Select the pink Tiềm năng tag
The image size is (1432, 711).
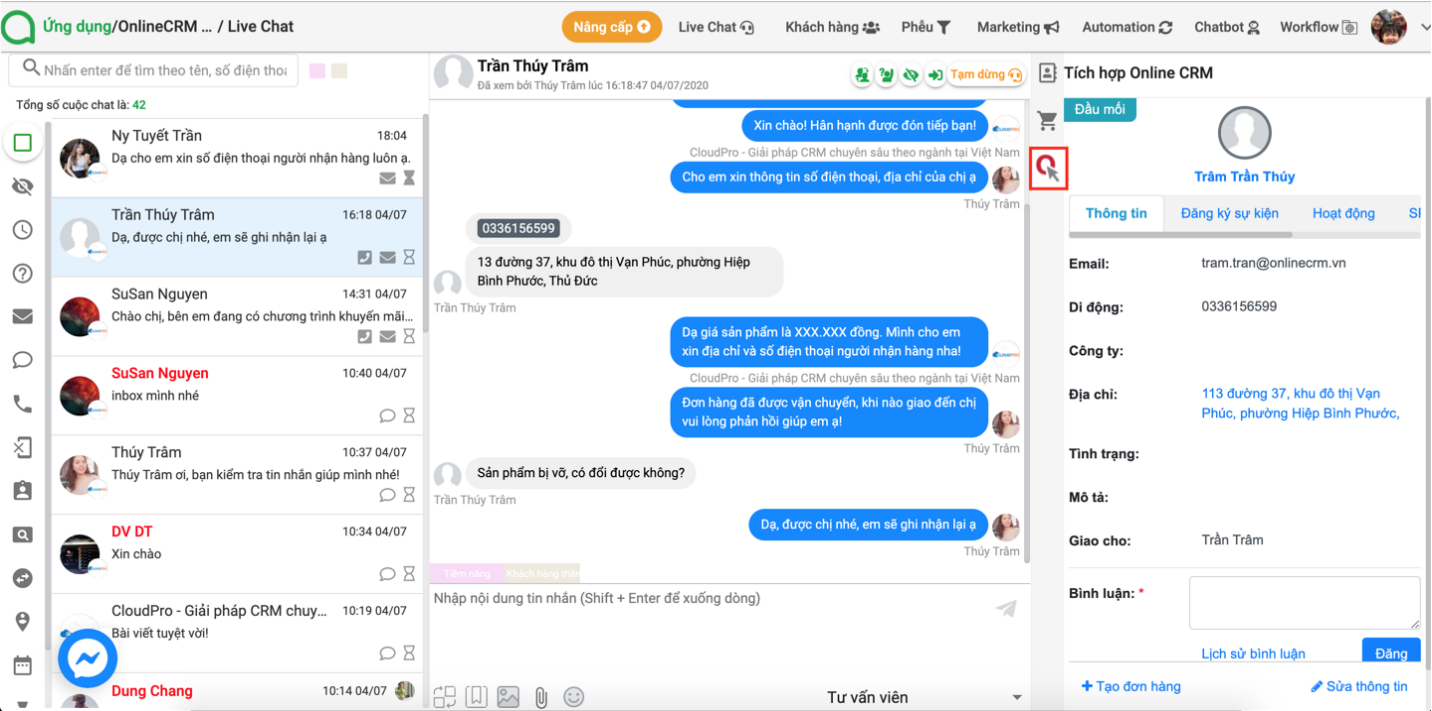click(x=466, y=574)
